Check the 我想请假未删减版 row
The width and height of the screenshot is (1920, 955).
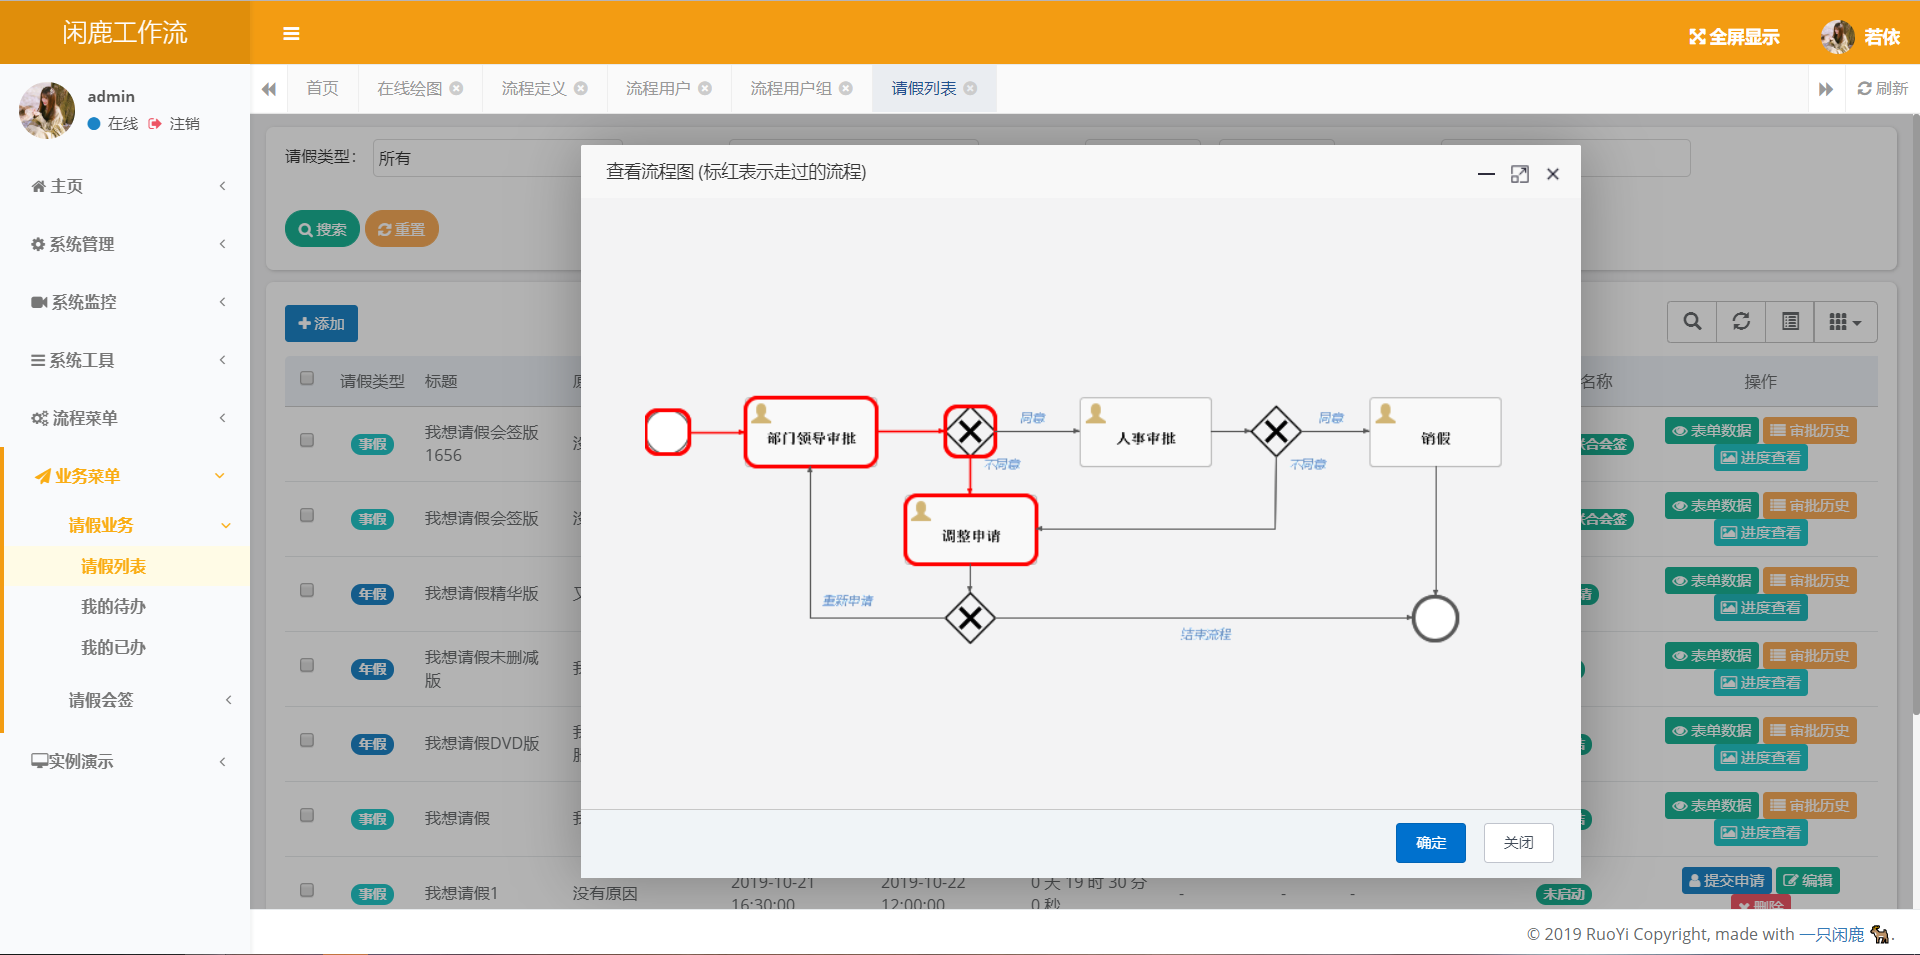[307, 665]
